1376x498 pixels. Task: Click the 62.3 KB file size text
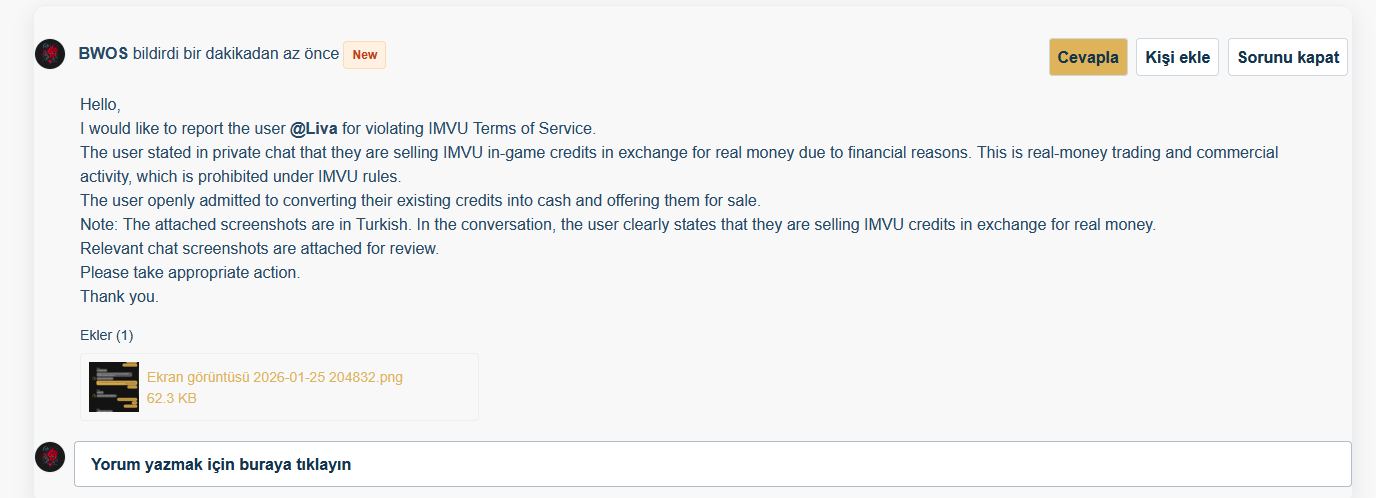(x=172, y=398)
